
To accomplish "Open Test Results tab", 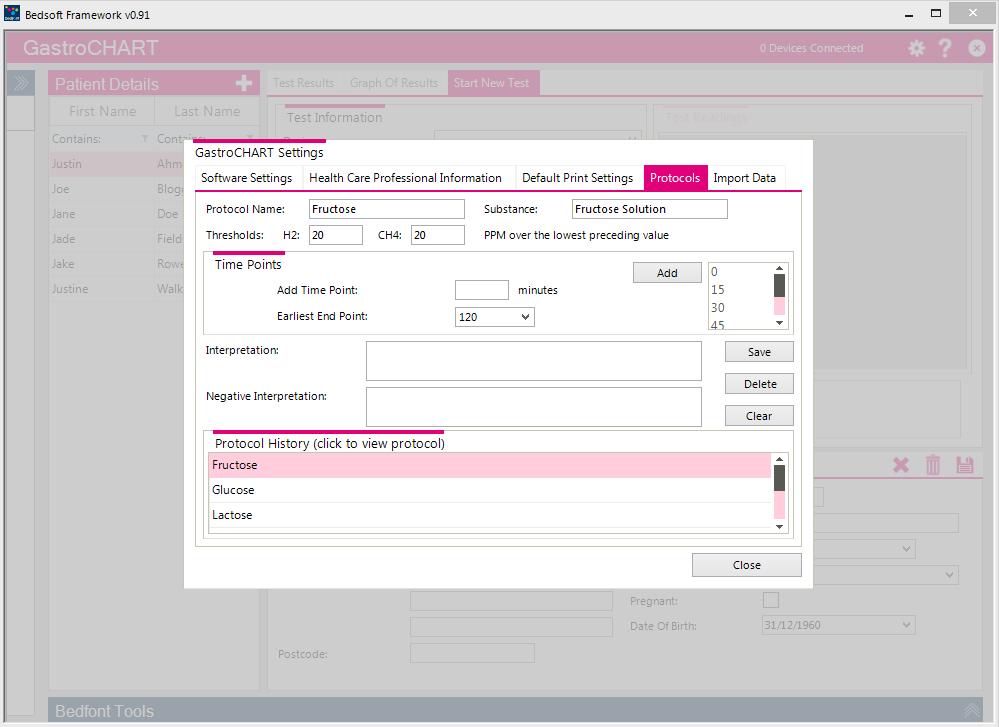I will tap(303, 83).
